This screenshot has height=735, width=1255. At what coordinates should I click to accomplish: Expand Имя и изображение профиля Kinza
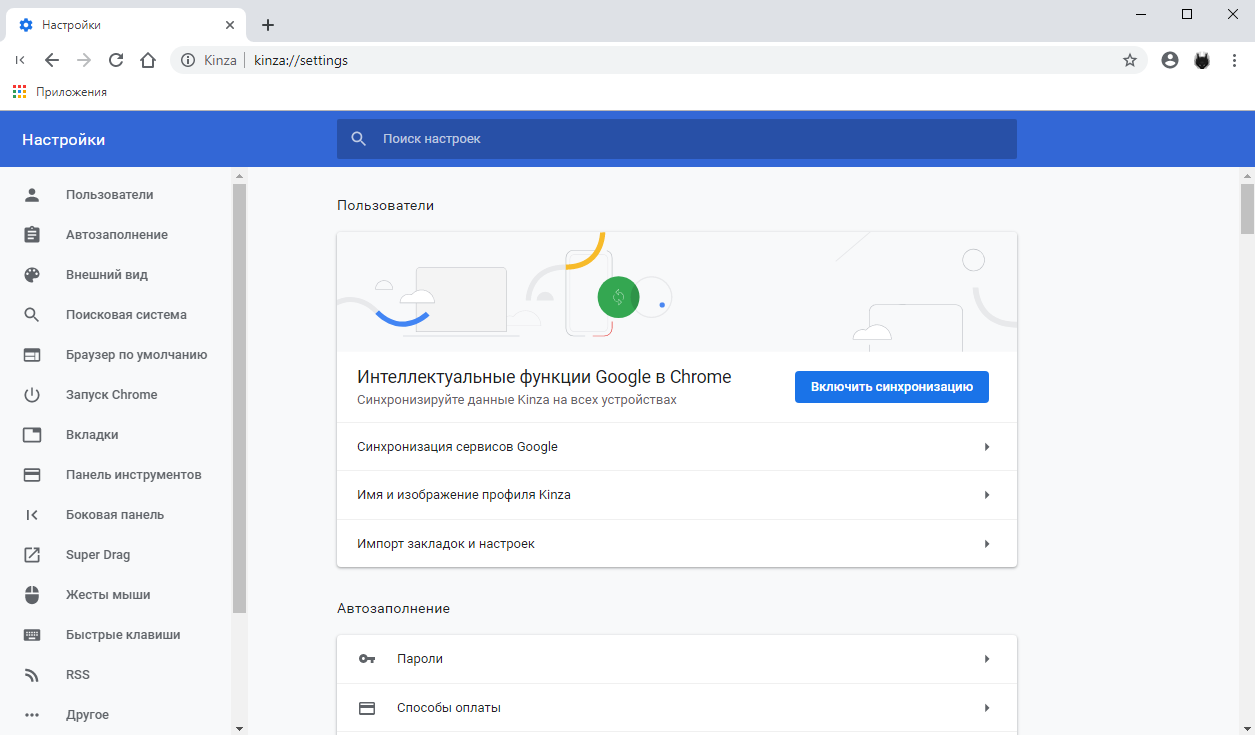(x=676, y=495)
